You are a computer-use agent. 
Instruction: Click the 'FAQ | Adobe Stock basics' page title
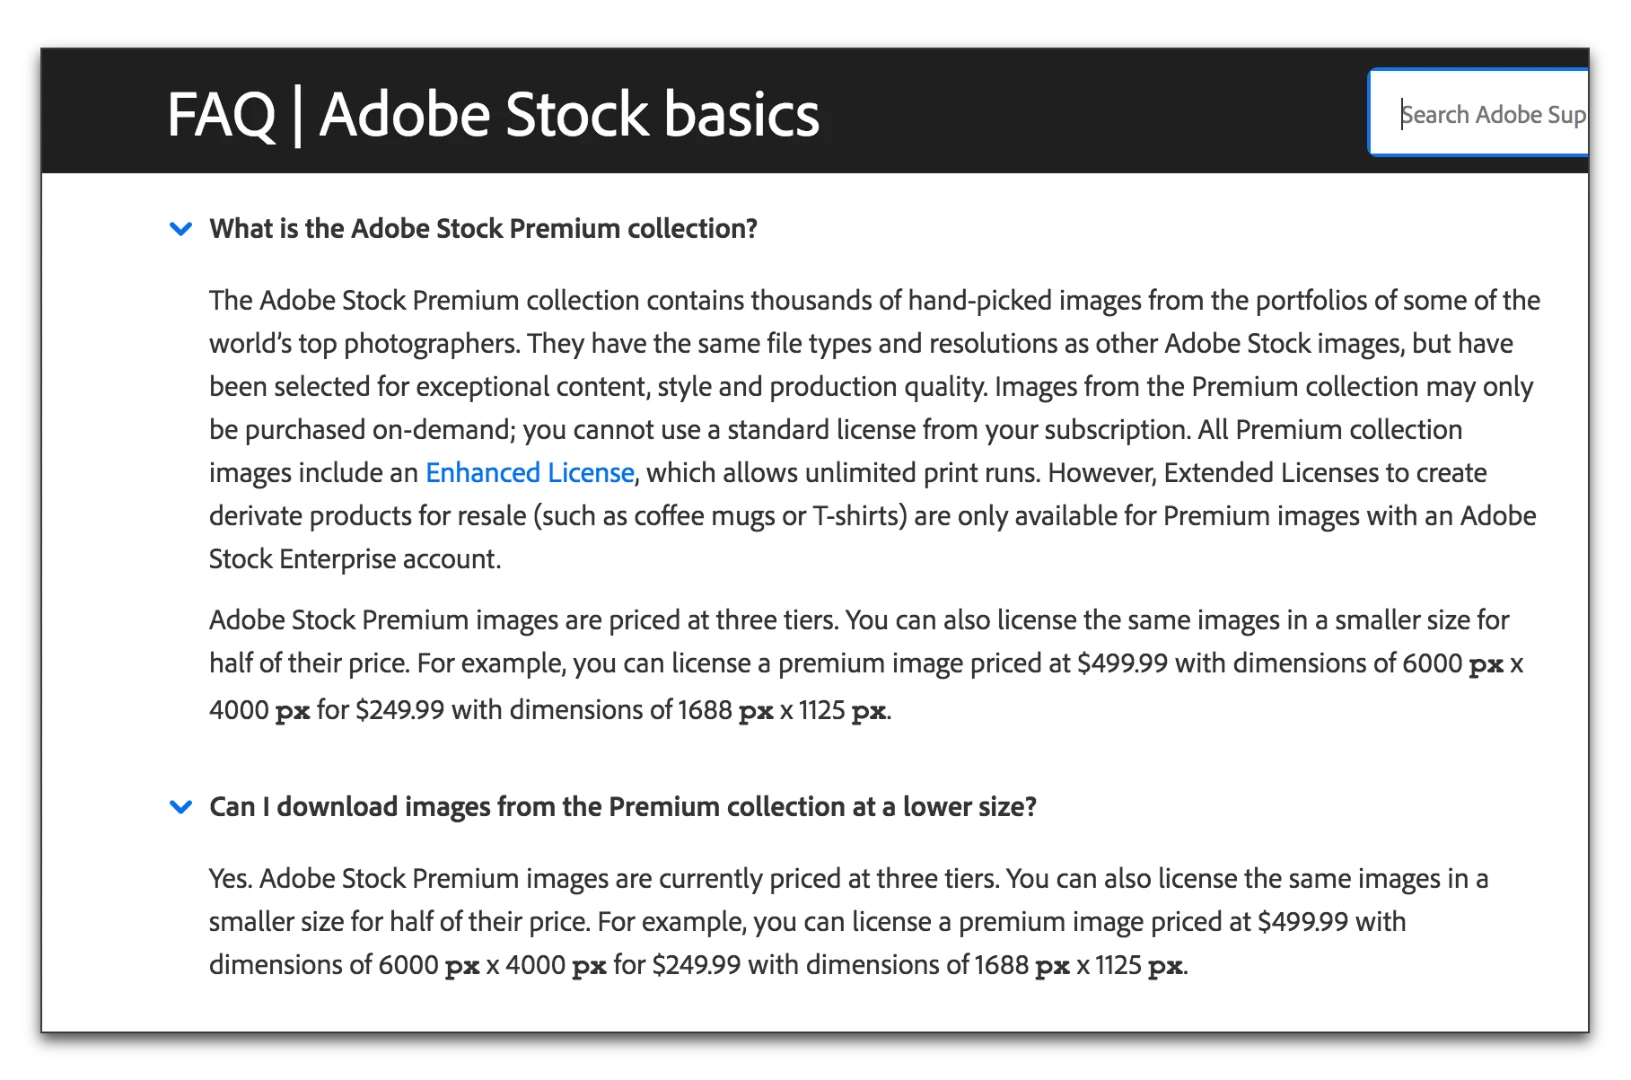click(x=493, y=114)
